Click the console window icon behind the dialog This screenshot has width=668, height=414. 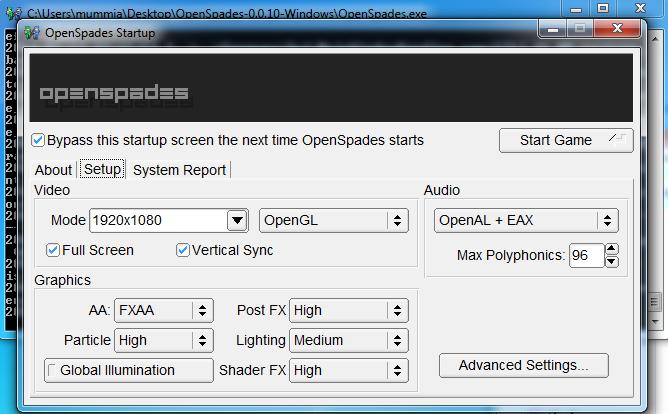(14, 14)
